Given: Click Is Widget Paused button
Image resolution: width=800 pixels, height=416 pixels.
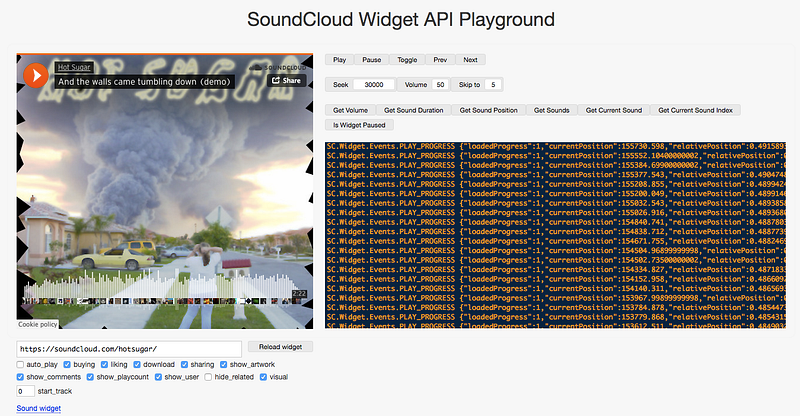Looking at the screenshot, I should click(x=359, y=125).
